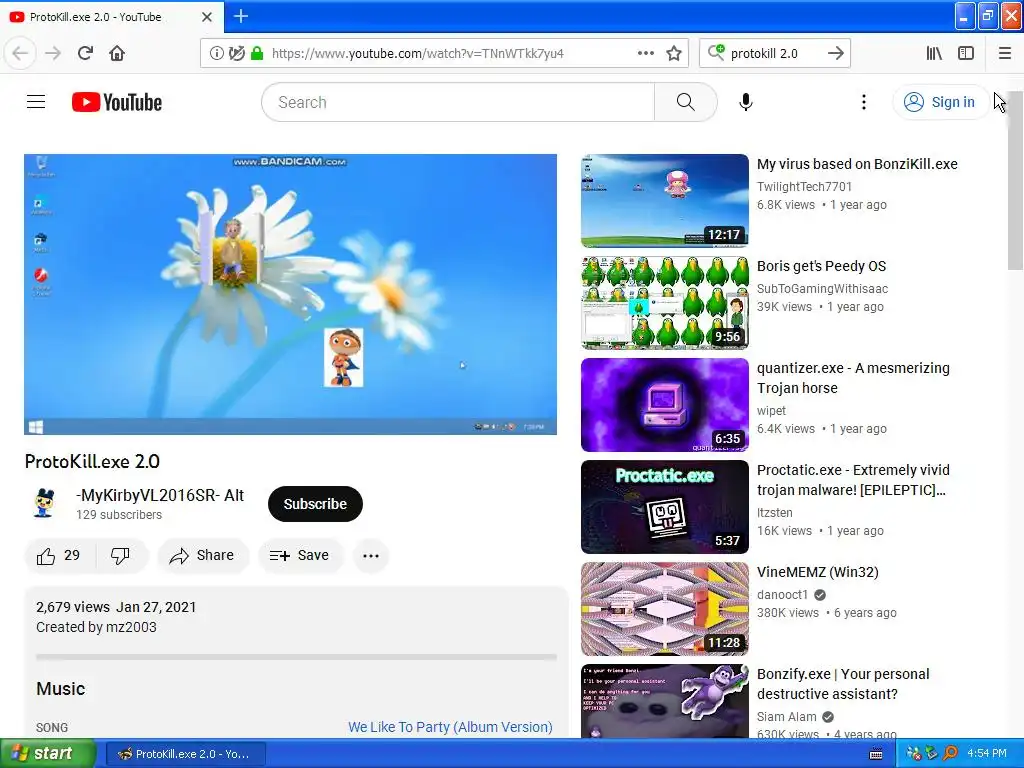
Task: Focus the YouTube Search input field
Action: [458, 102]
